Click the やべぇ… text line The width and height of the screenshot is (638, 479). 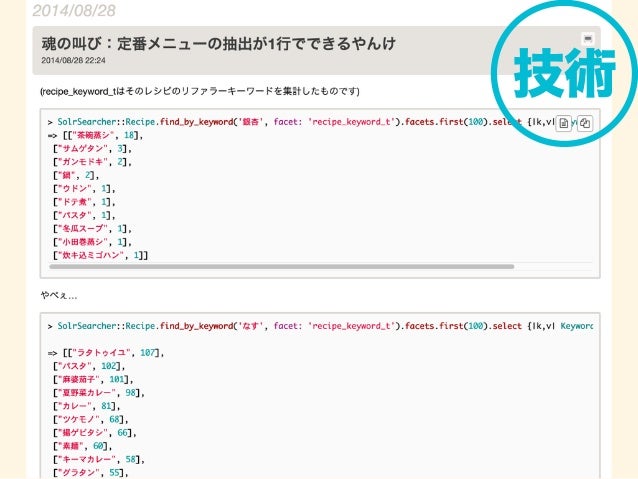59,295
